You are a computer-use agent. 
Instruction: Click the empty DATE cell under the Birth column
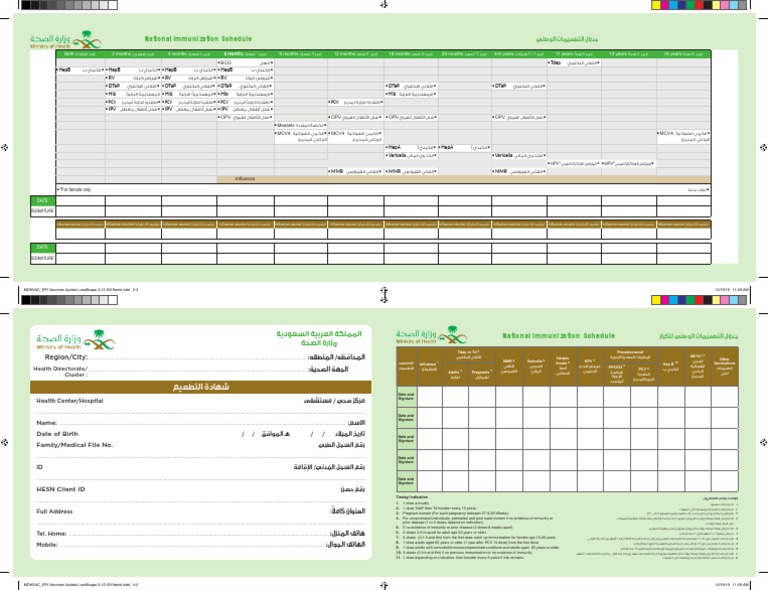80,201
